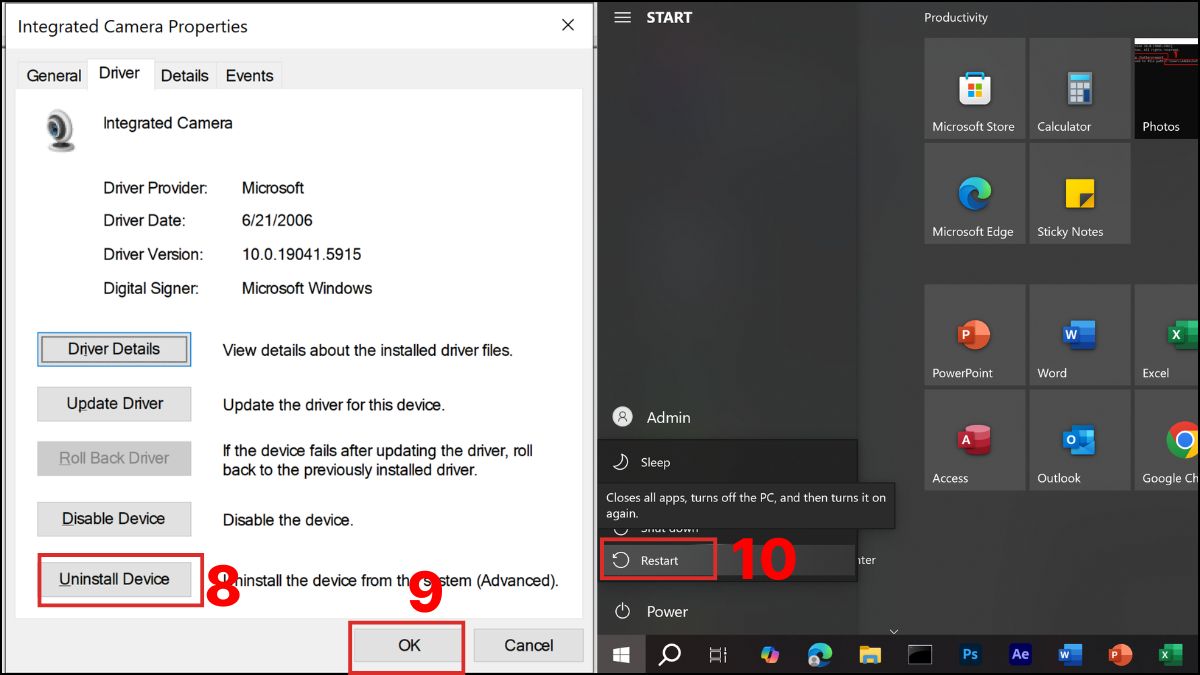Open the Microsoft Store tile
This screenshot has height=675, width=1200.
(x=974, y=87)
